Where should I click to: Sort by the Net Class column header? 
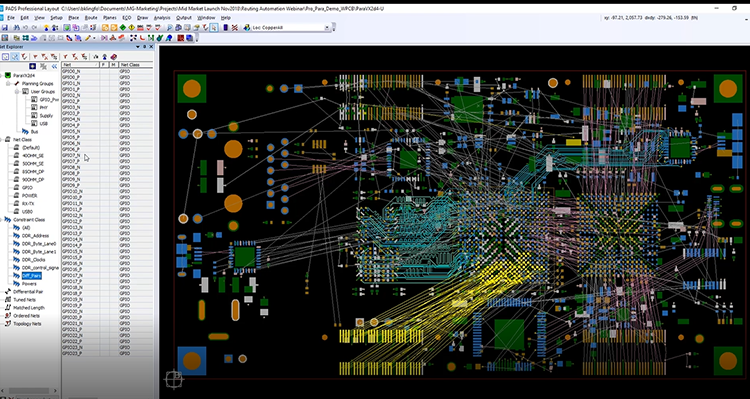pyautogui.click(x=135, y=65)
